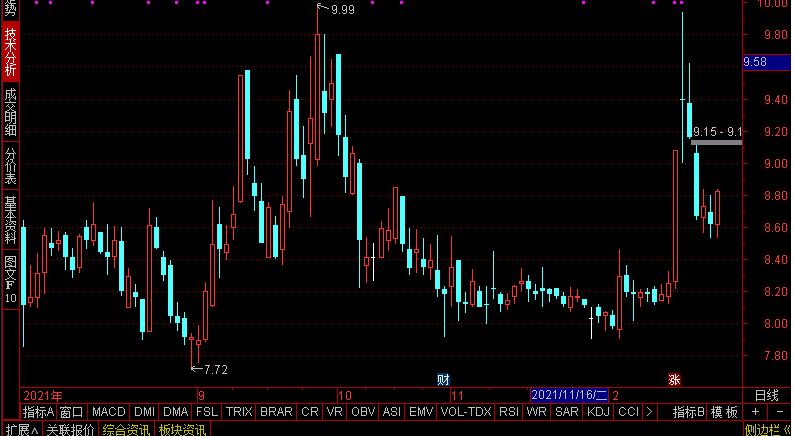Open the 指标B indicator menu
Screen dimensions: 793x436
688,412
